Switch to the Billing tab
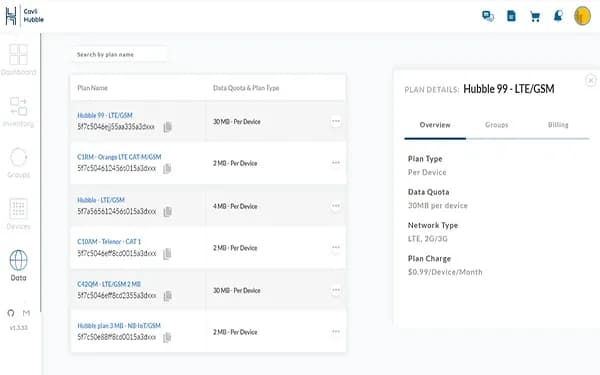The width and height of the screenshot is (600, 375). [x=558, y=125]
